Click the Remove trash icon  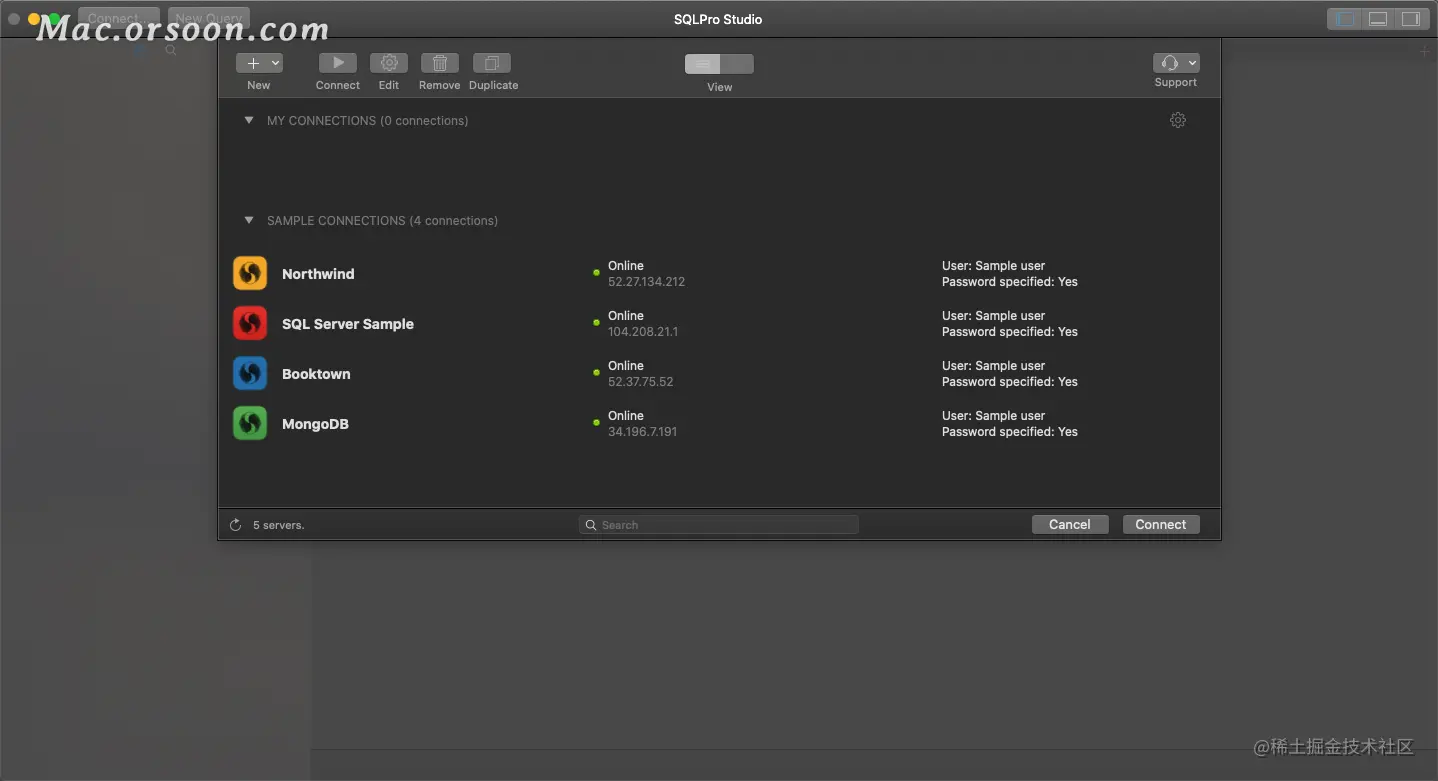tap(440, 63)
